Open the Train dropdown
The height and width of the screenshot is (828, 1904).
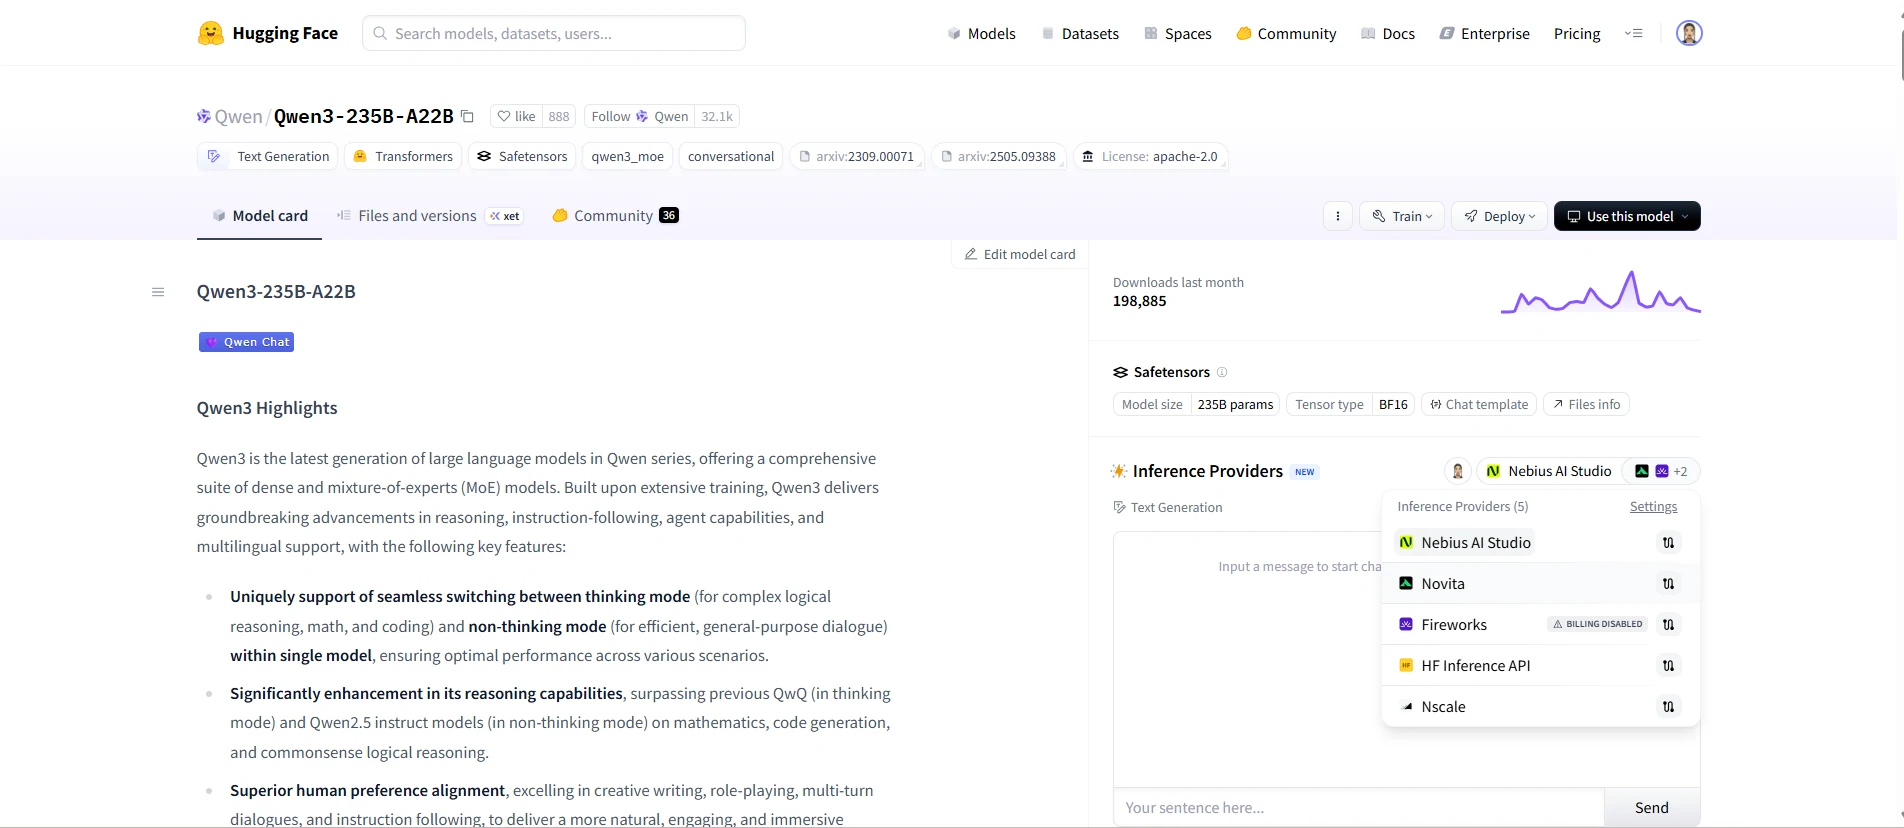coord(1402,216)
